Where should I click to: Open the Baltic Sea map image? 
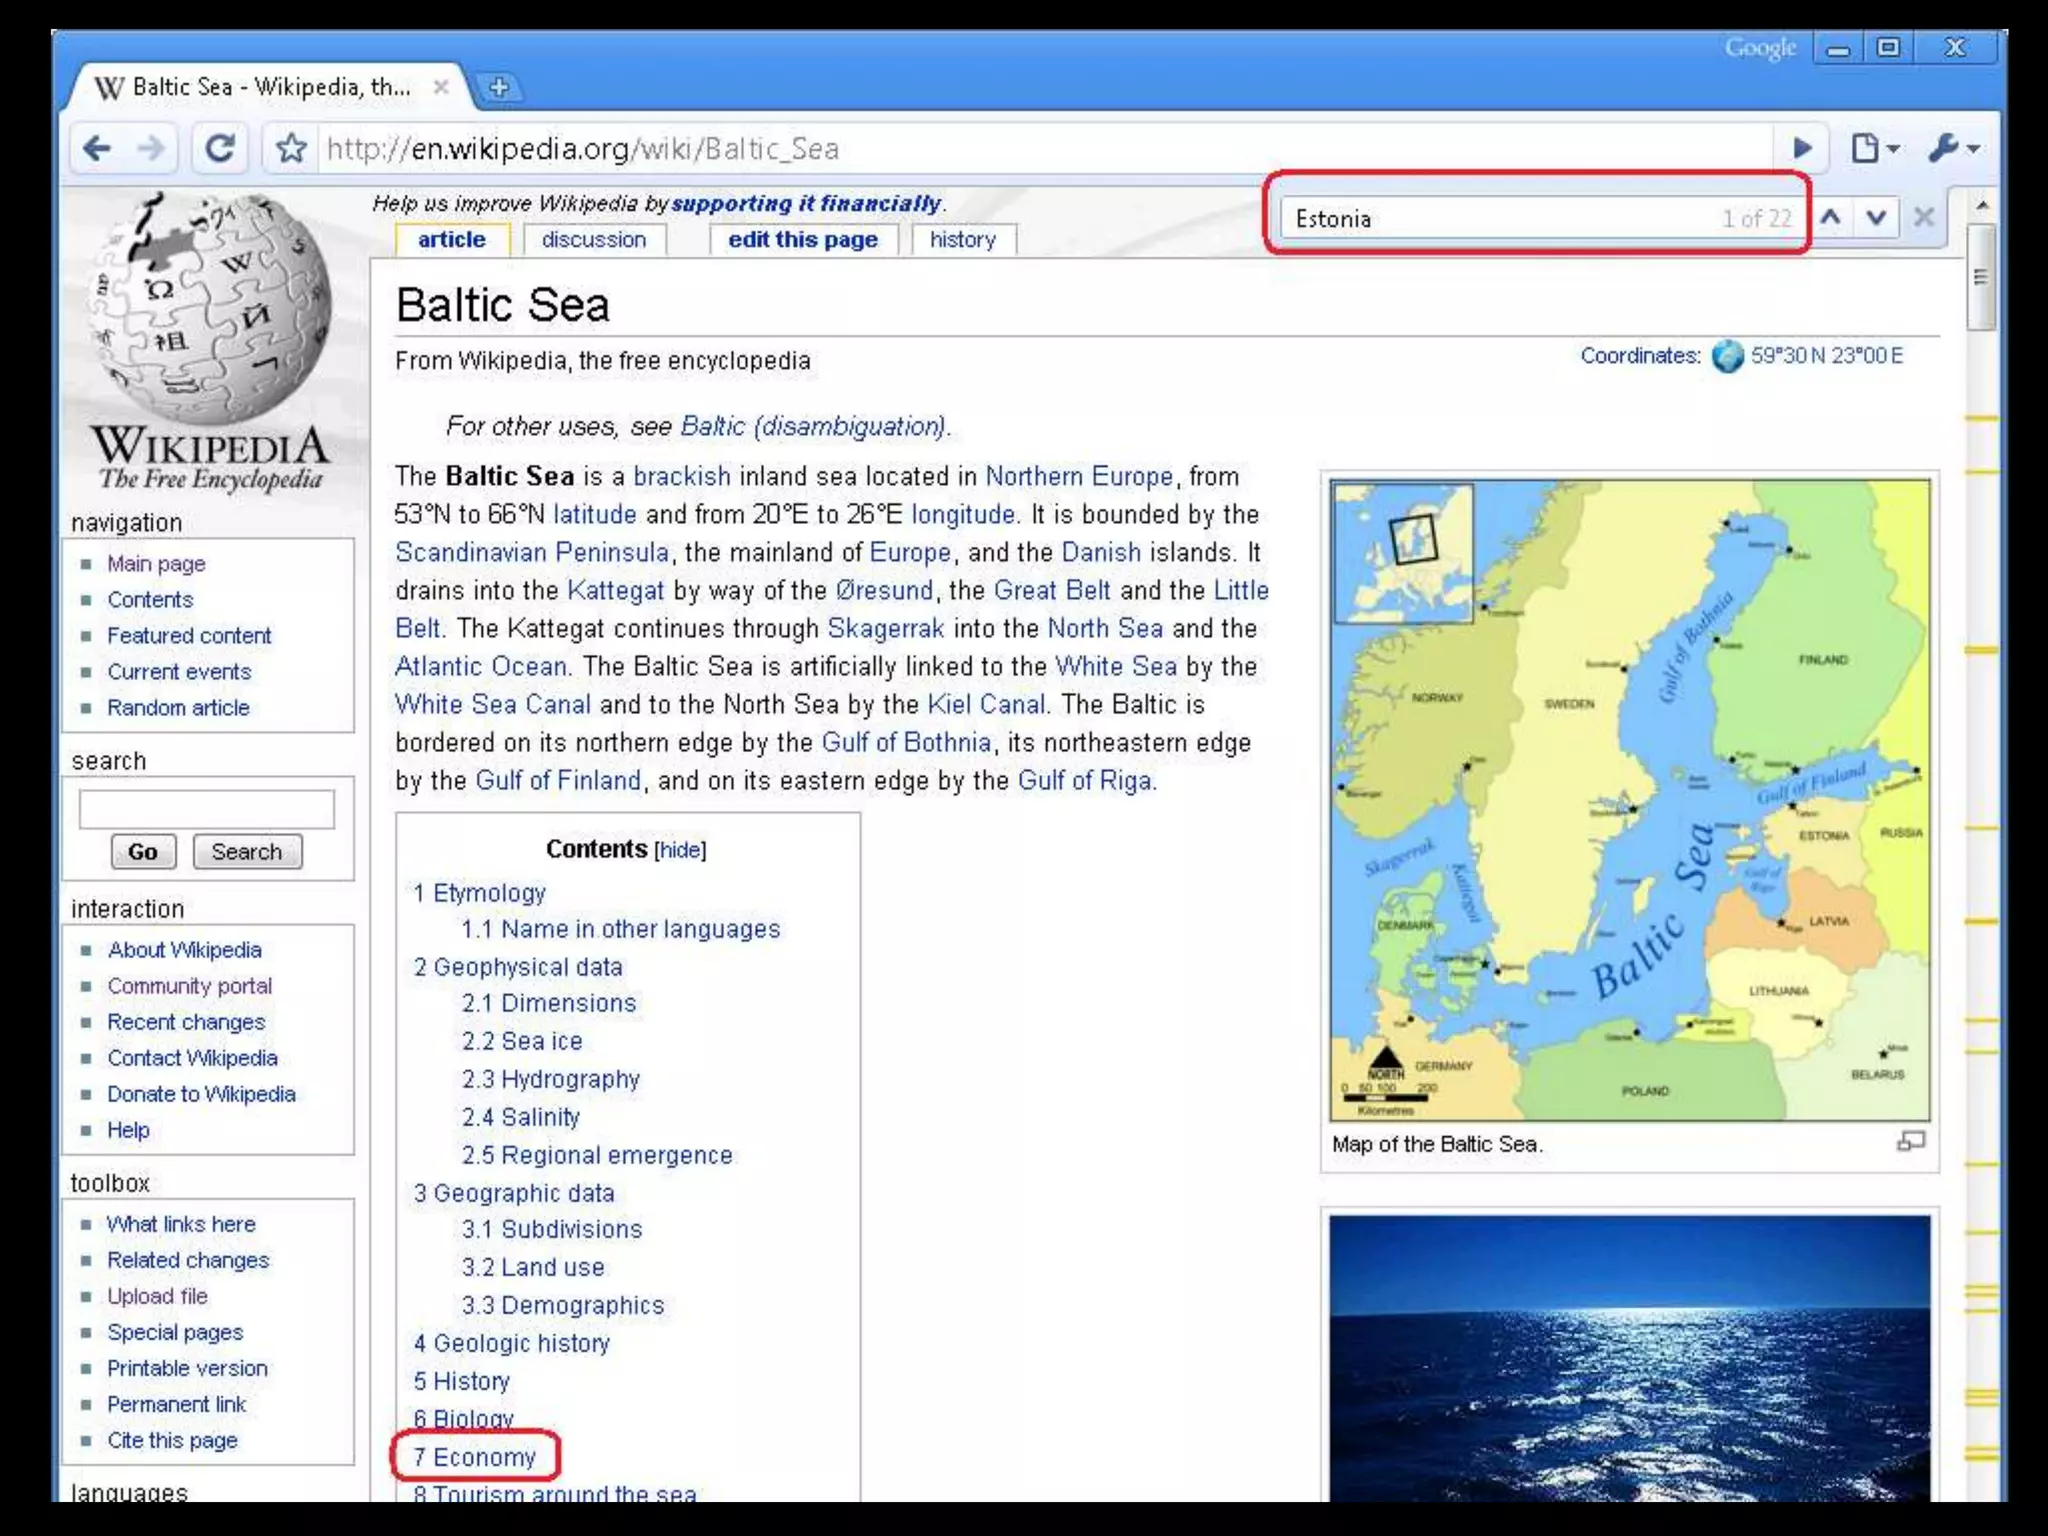click(1630, 800)
